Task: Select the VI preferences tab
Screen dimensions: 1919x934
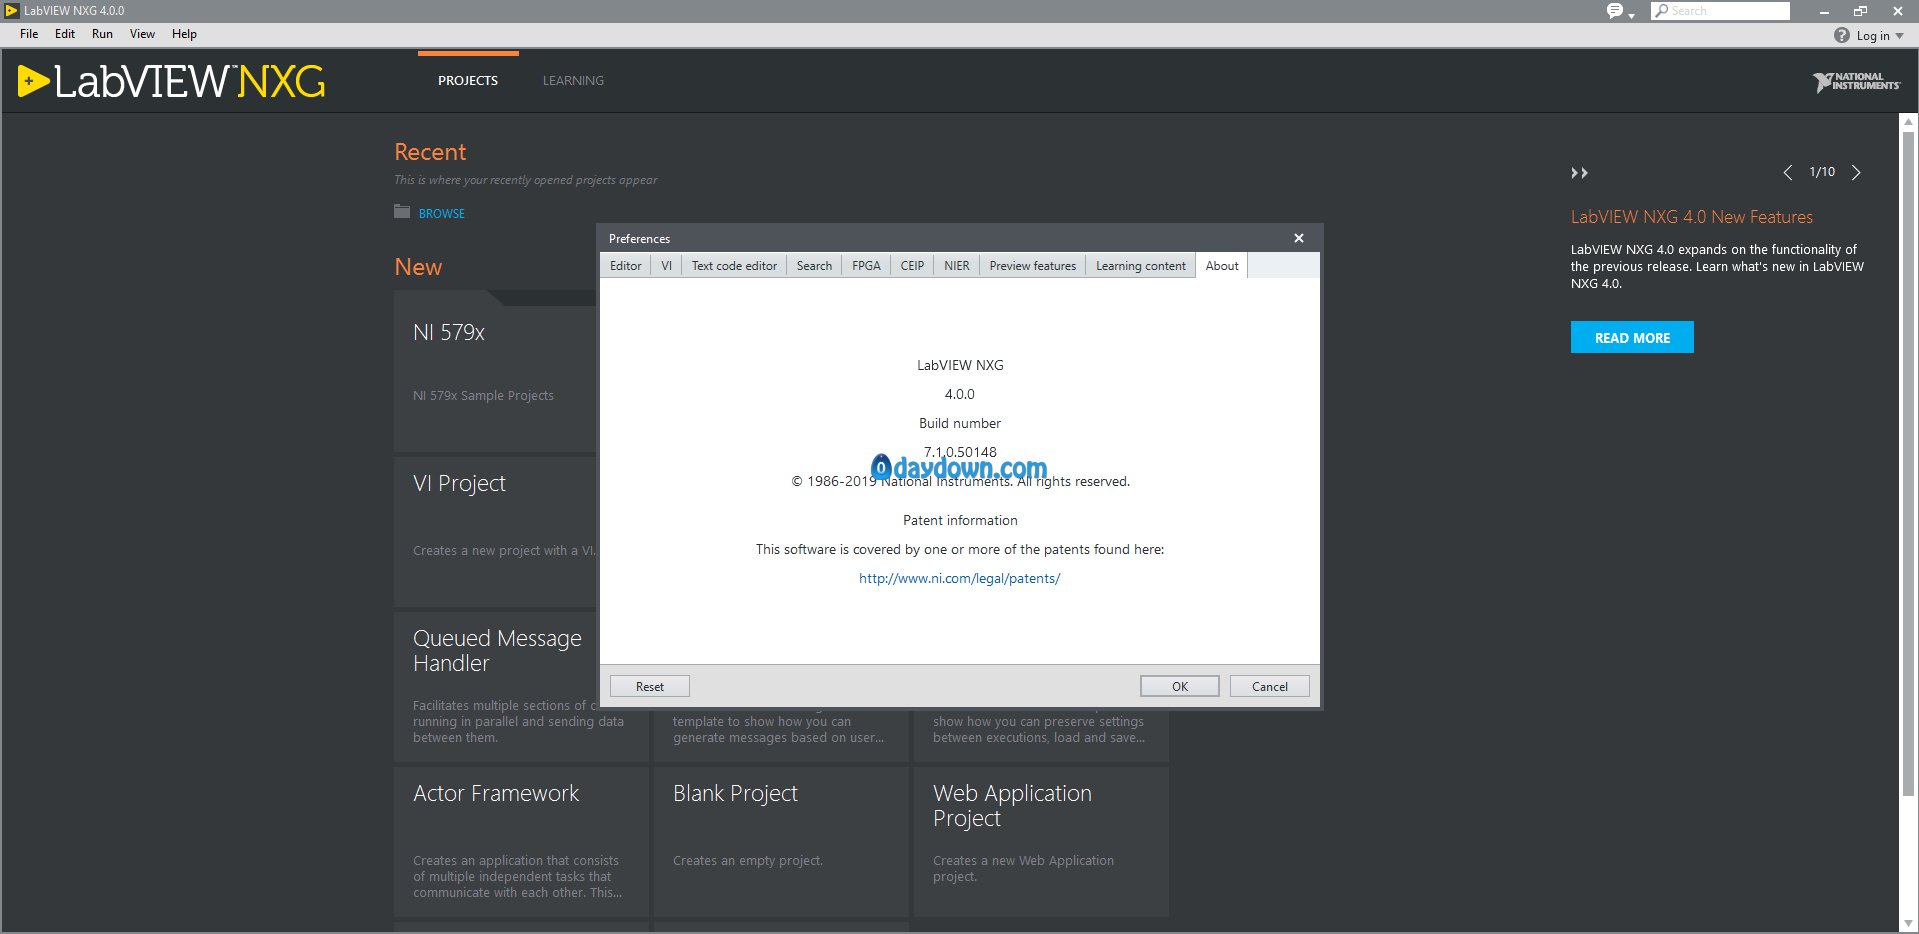Action: [666, 266]
